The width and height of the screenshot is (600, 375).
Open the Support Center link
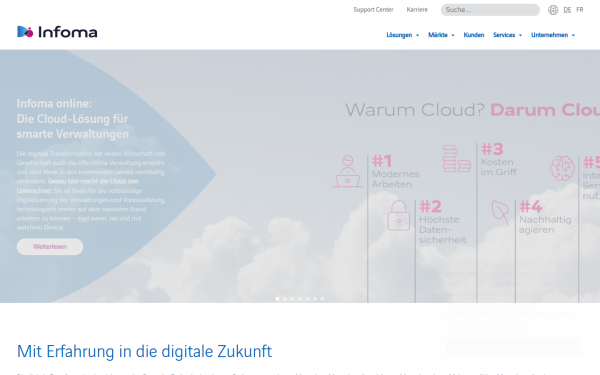pos(373,10)
